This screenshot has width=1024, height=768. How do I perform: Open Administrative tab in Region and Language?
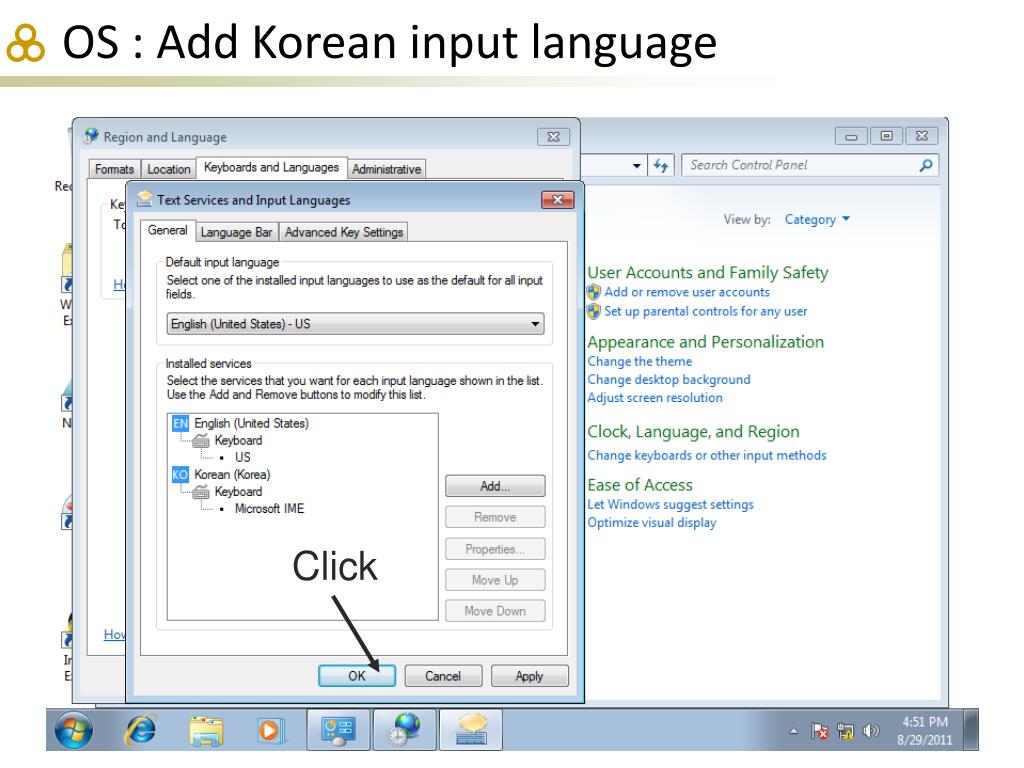387,169
